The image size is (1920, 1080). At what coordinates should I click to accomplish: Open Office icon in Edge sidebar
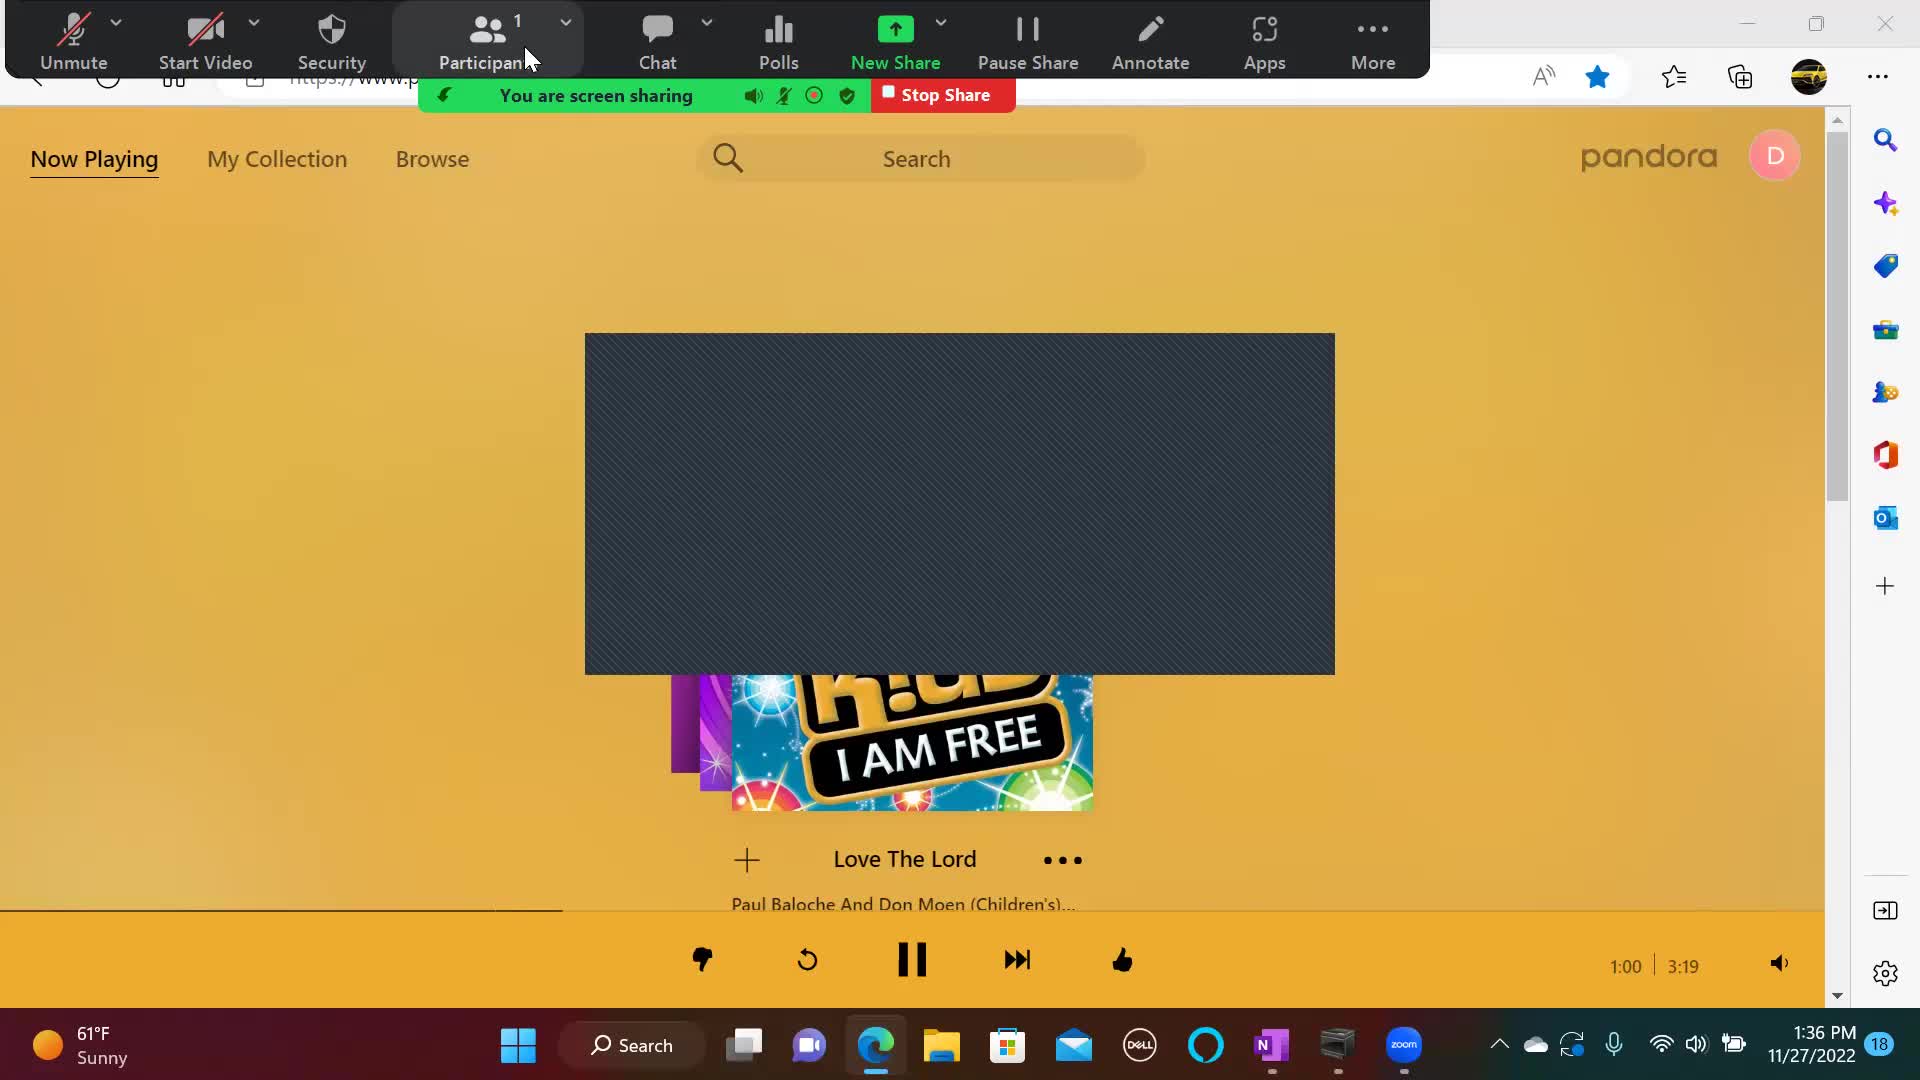(1885, 455)
